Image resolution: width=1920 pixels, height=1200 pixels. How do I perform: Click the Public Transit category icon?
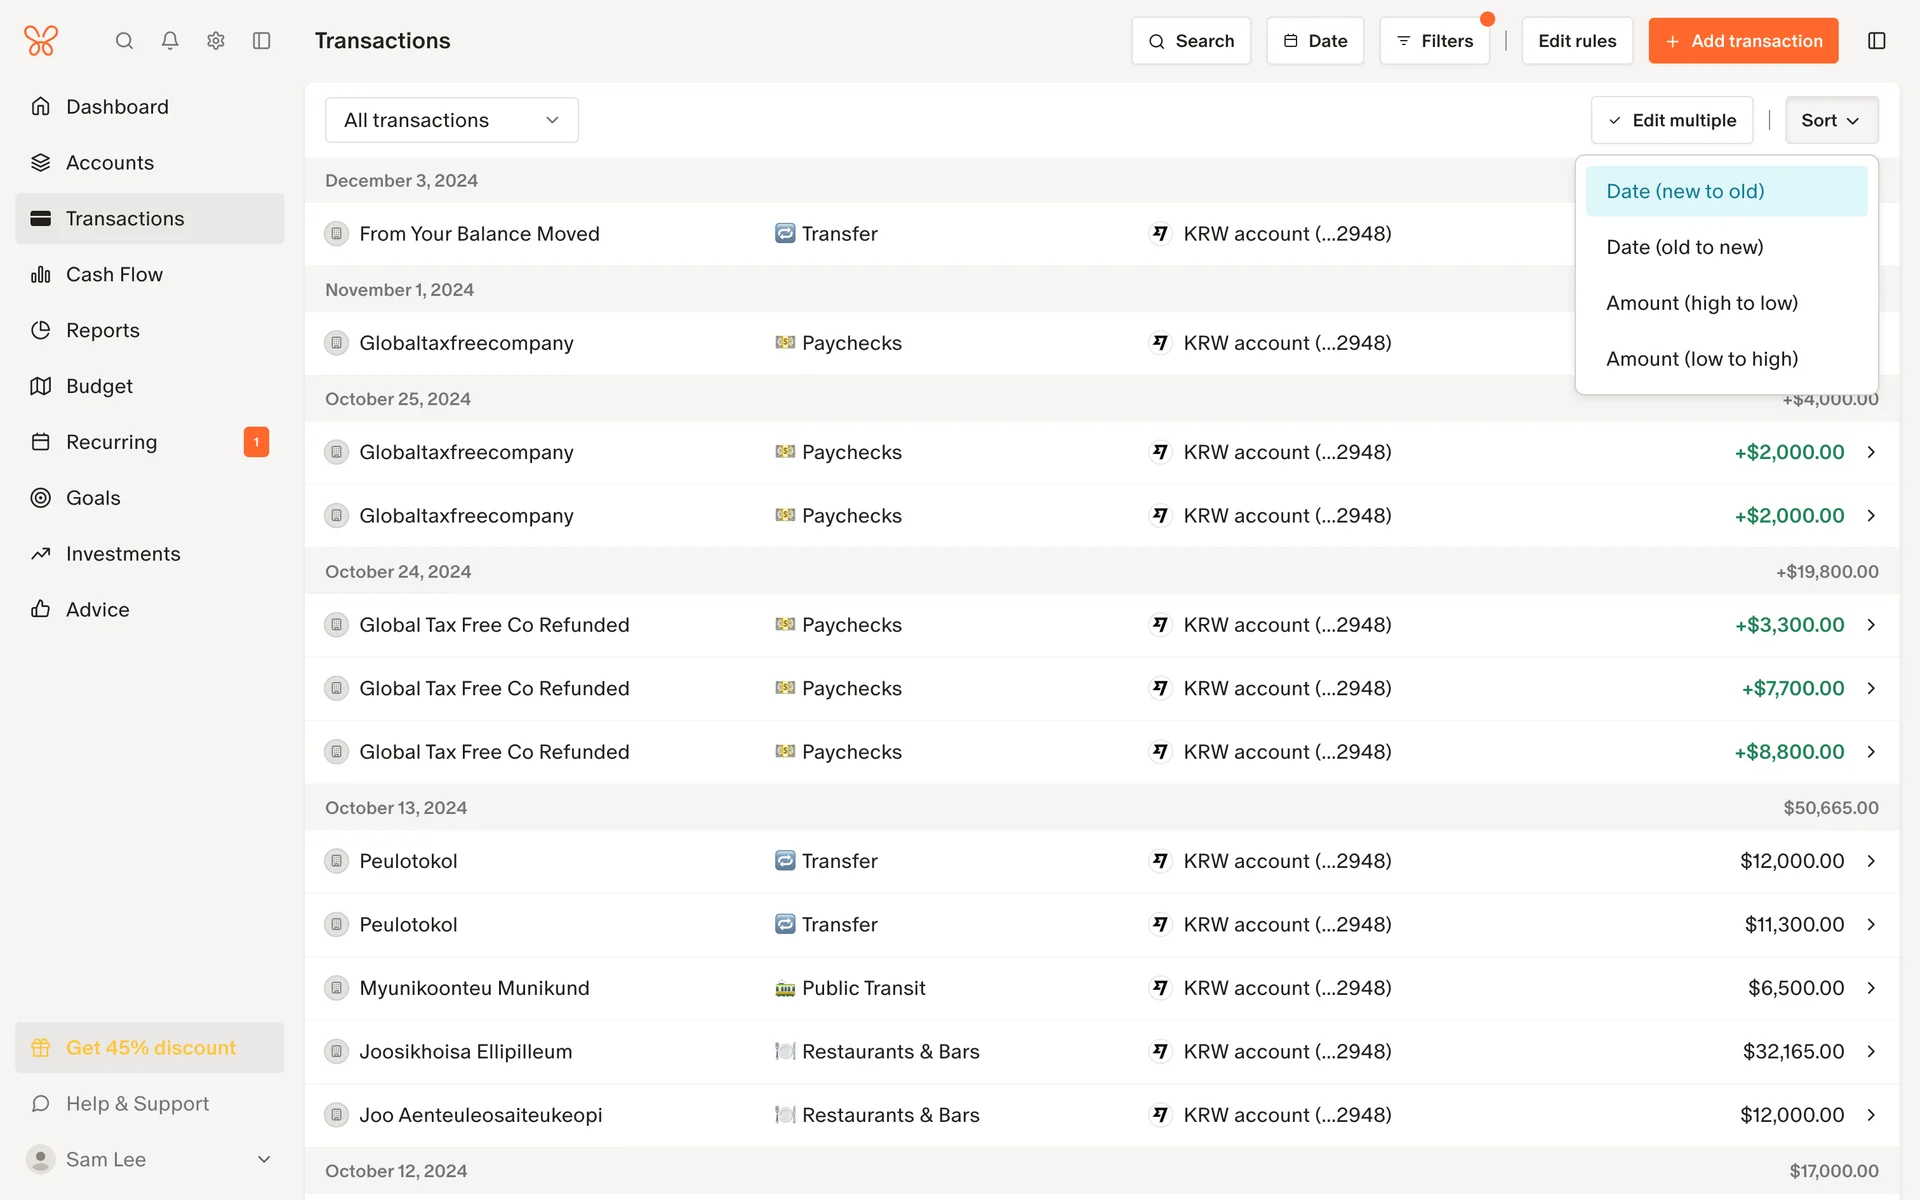pyautogui.click(x=785, y=989)
